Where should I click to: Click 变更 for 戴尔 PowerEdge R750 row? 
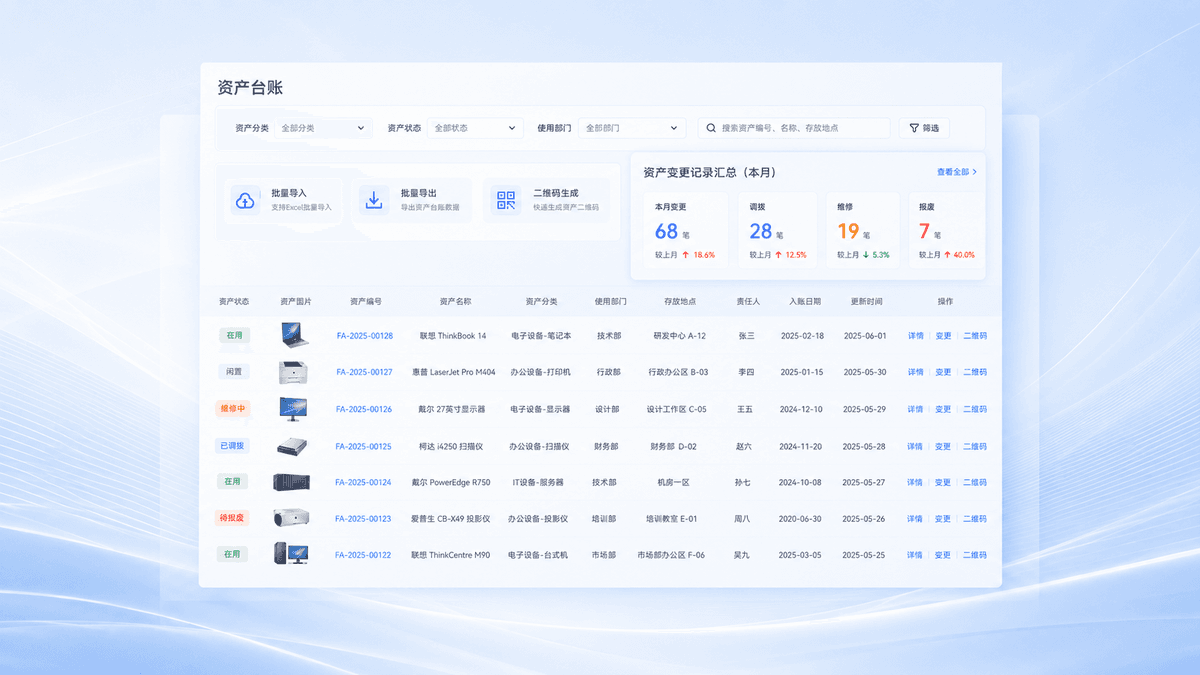point(943,482)
